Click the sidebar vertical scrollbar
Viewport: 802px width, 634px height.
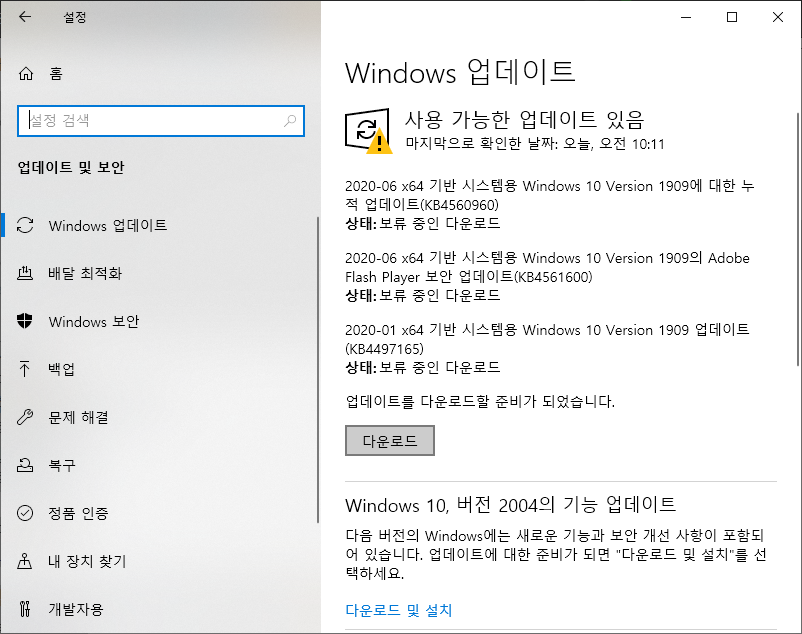tap(318, 369)
